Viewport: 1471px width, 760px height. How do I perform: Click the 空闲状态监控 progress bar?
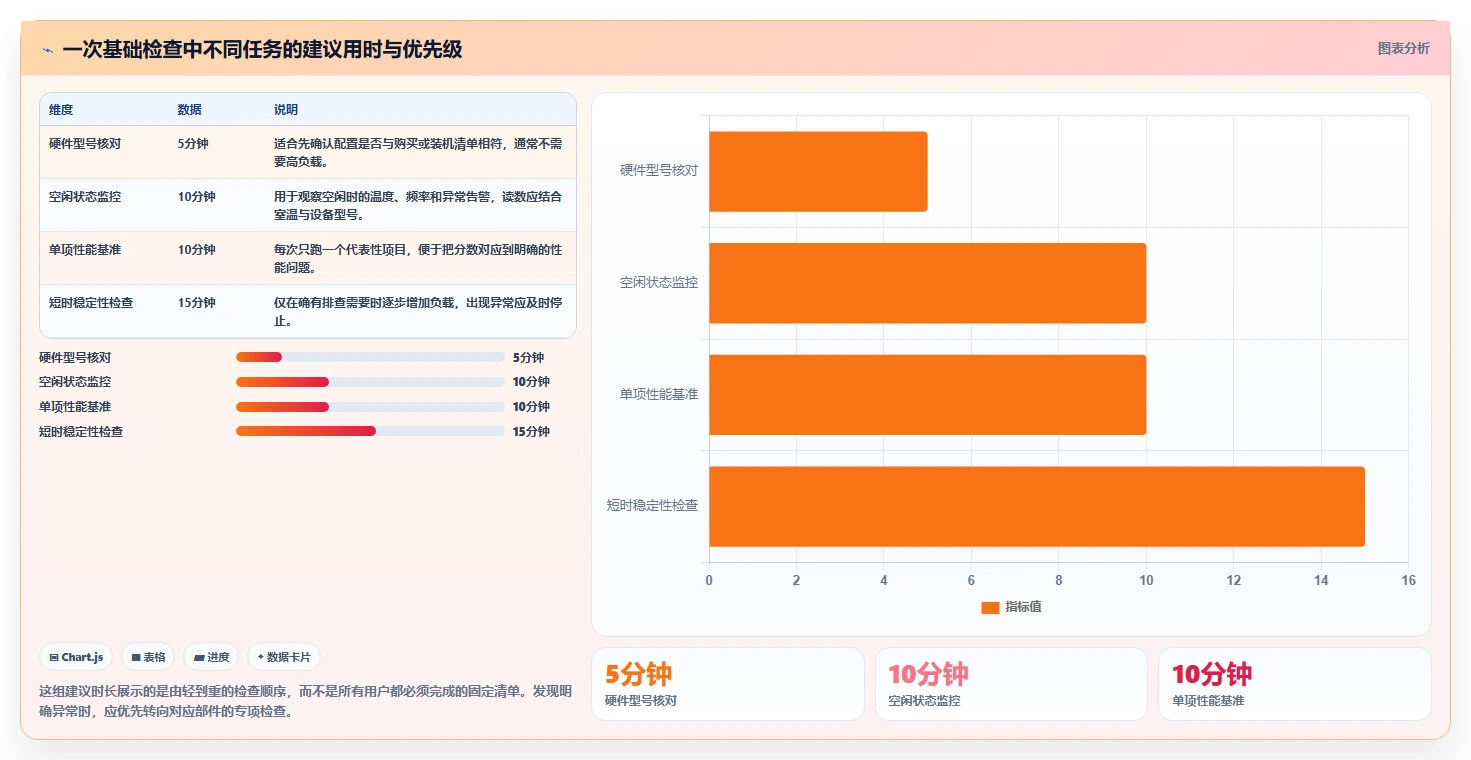pyautogui.click(x=370, y=382)
